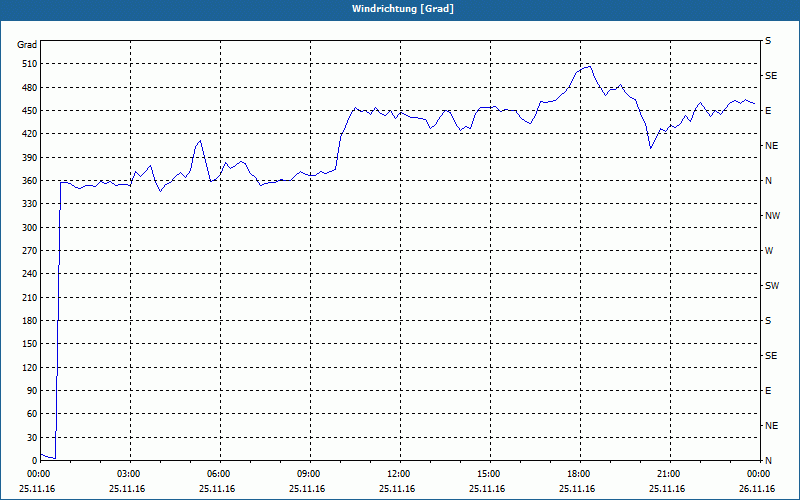800x500 pixels.
Task: Click the SW compass label on the right axis
Action: 772,286
